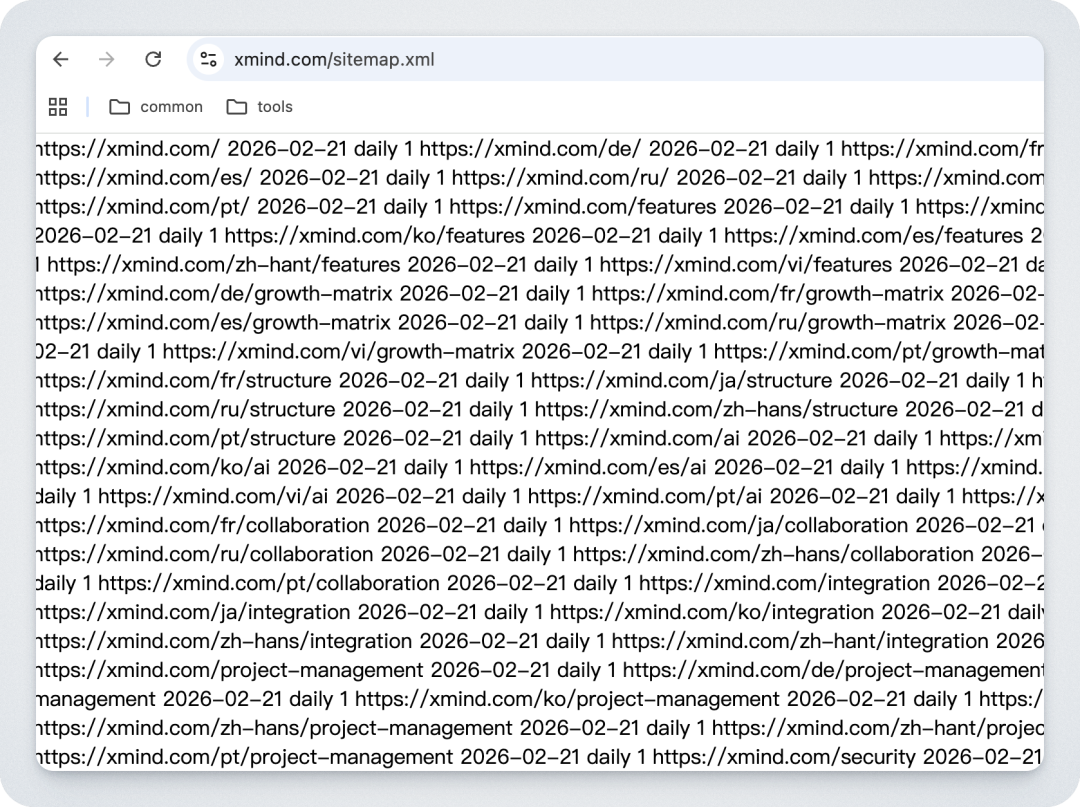Click the https://xmind.com/ko/ai text
The image size is (1080, 807).
(154, 467)
